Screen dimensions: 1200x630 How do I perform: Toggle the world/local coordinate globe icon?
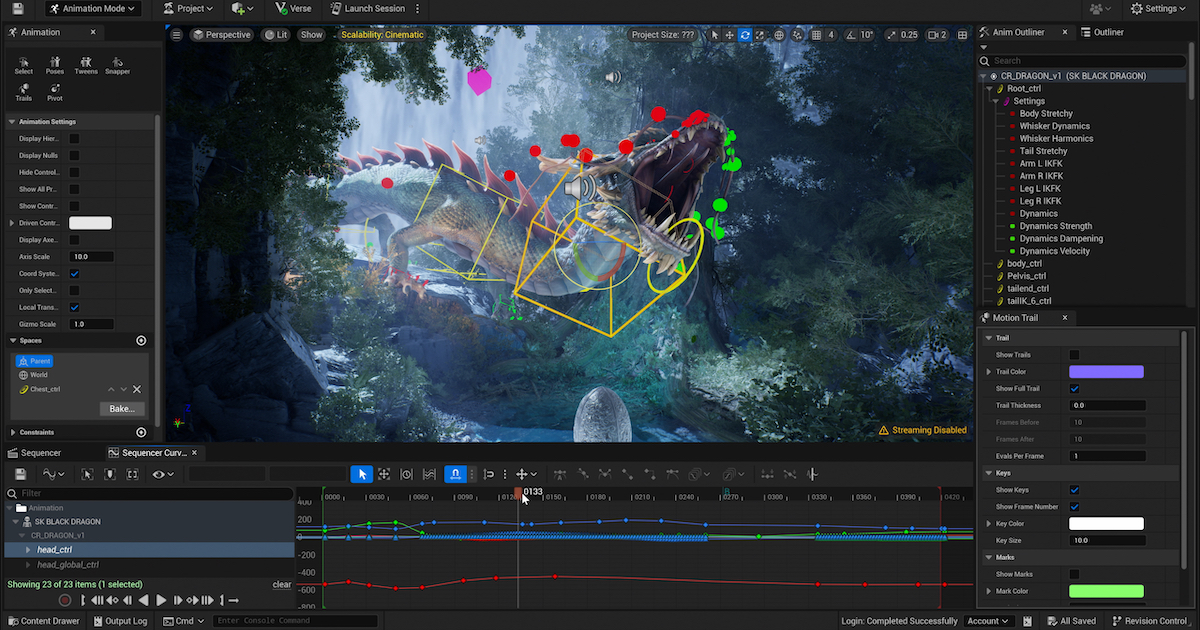(x=779, y=35)
